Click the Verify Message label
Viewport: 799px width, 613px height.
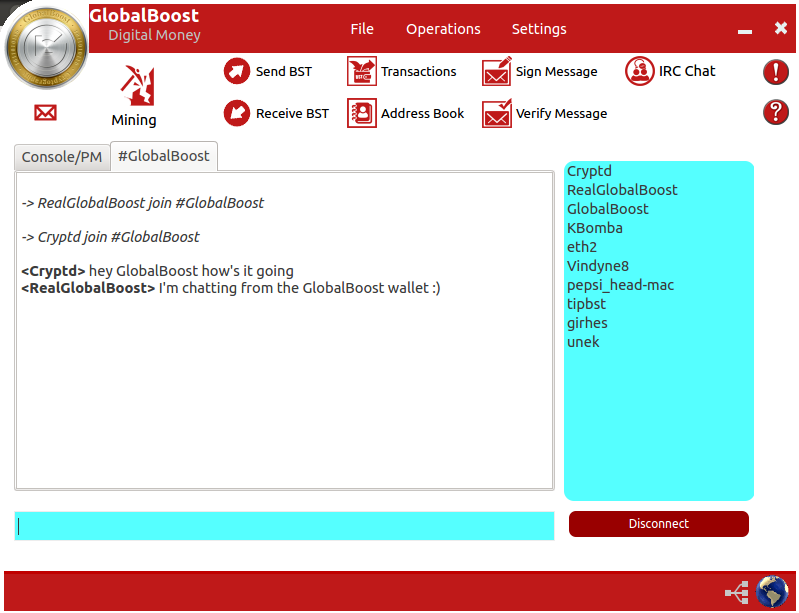pyautogui.click(x=561, y=114)
